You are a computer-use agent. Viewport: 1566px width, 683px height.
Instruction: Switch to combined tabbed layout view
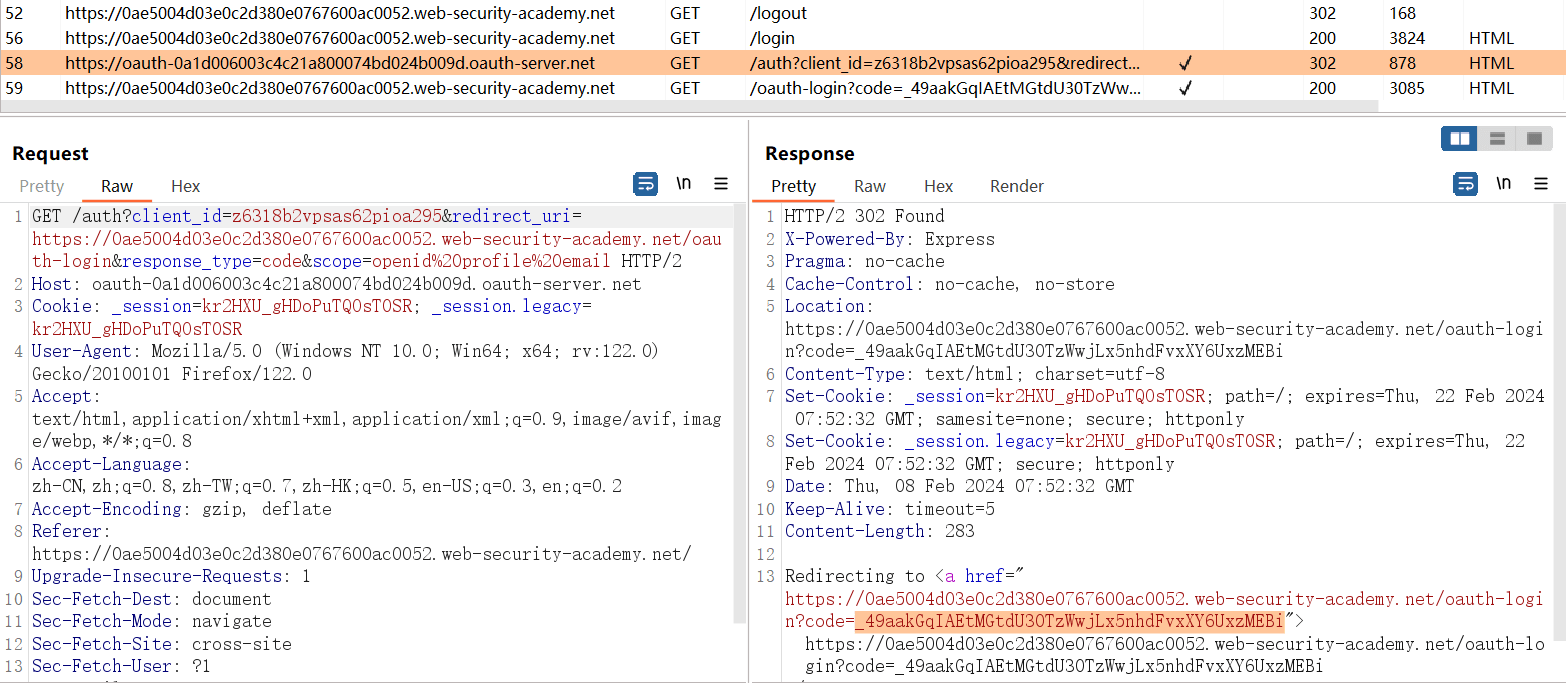(x=1534, y=138)
